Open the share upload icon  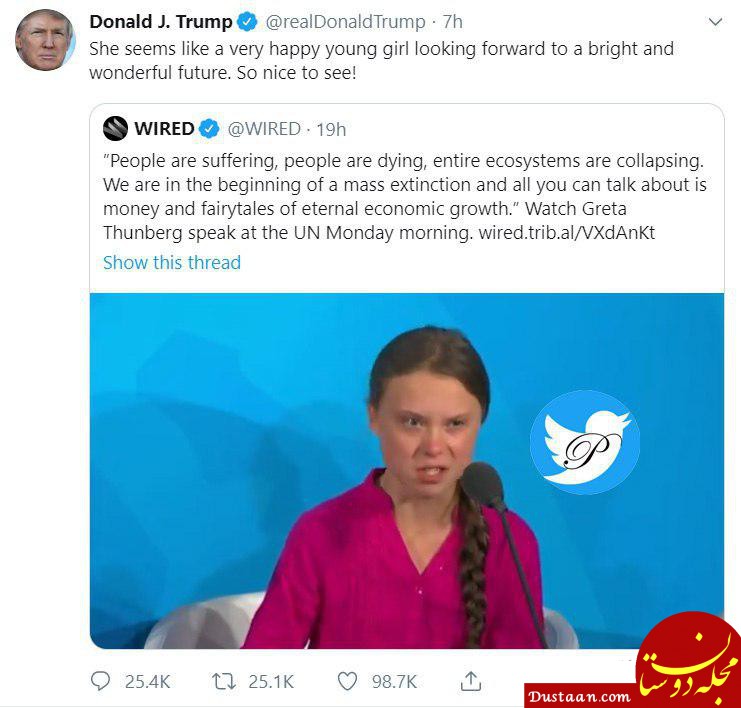(x=471, y=681)
